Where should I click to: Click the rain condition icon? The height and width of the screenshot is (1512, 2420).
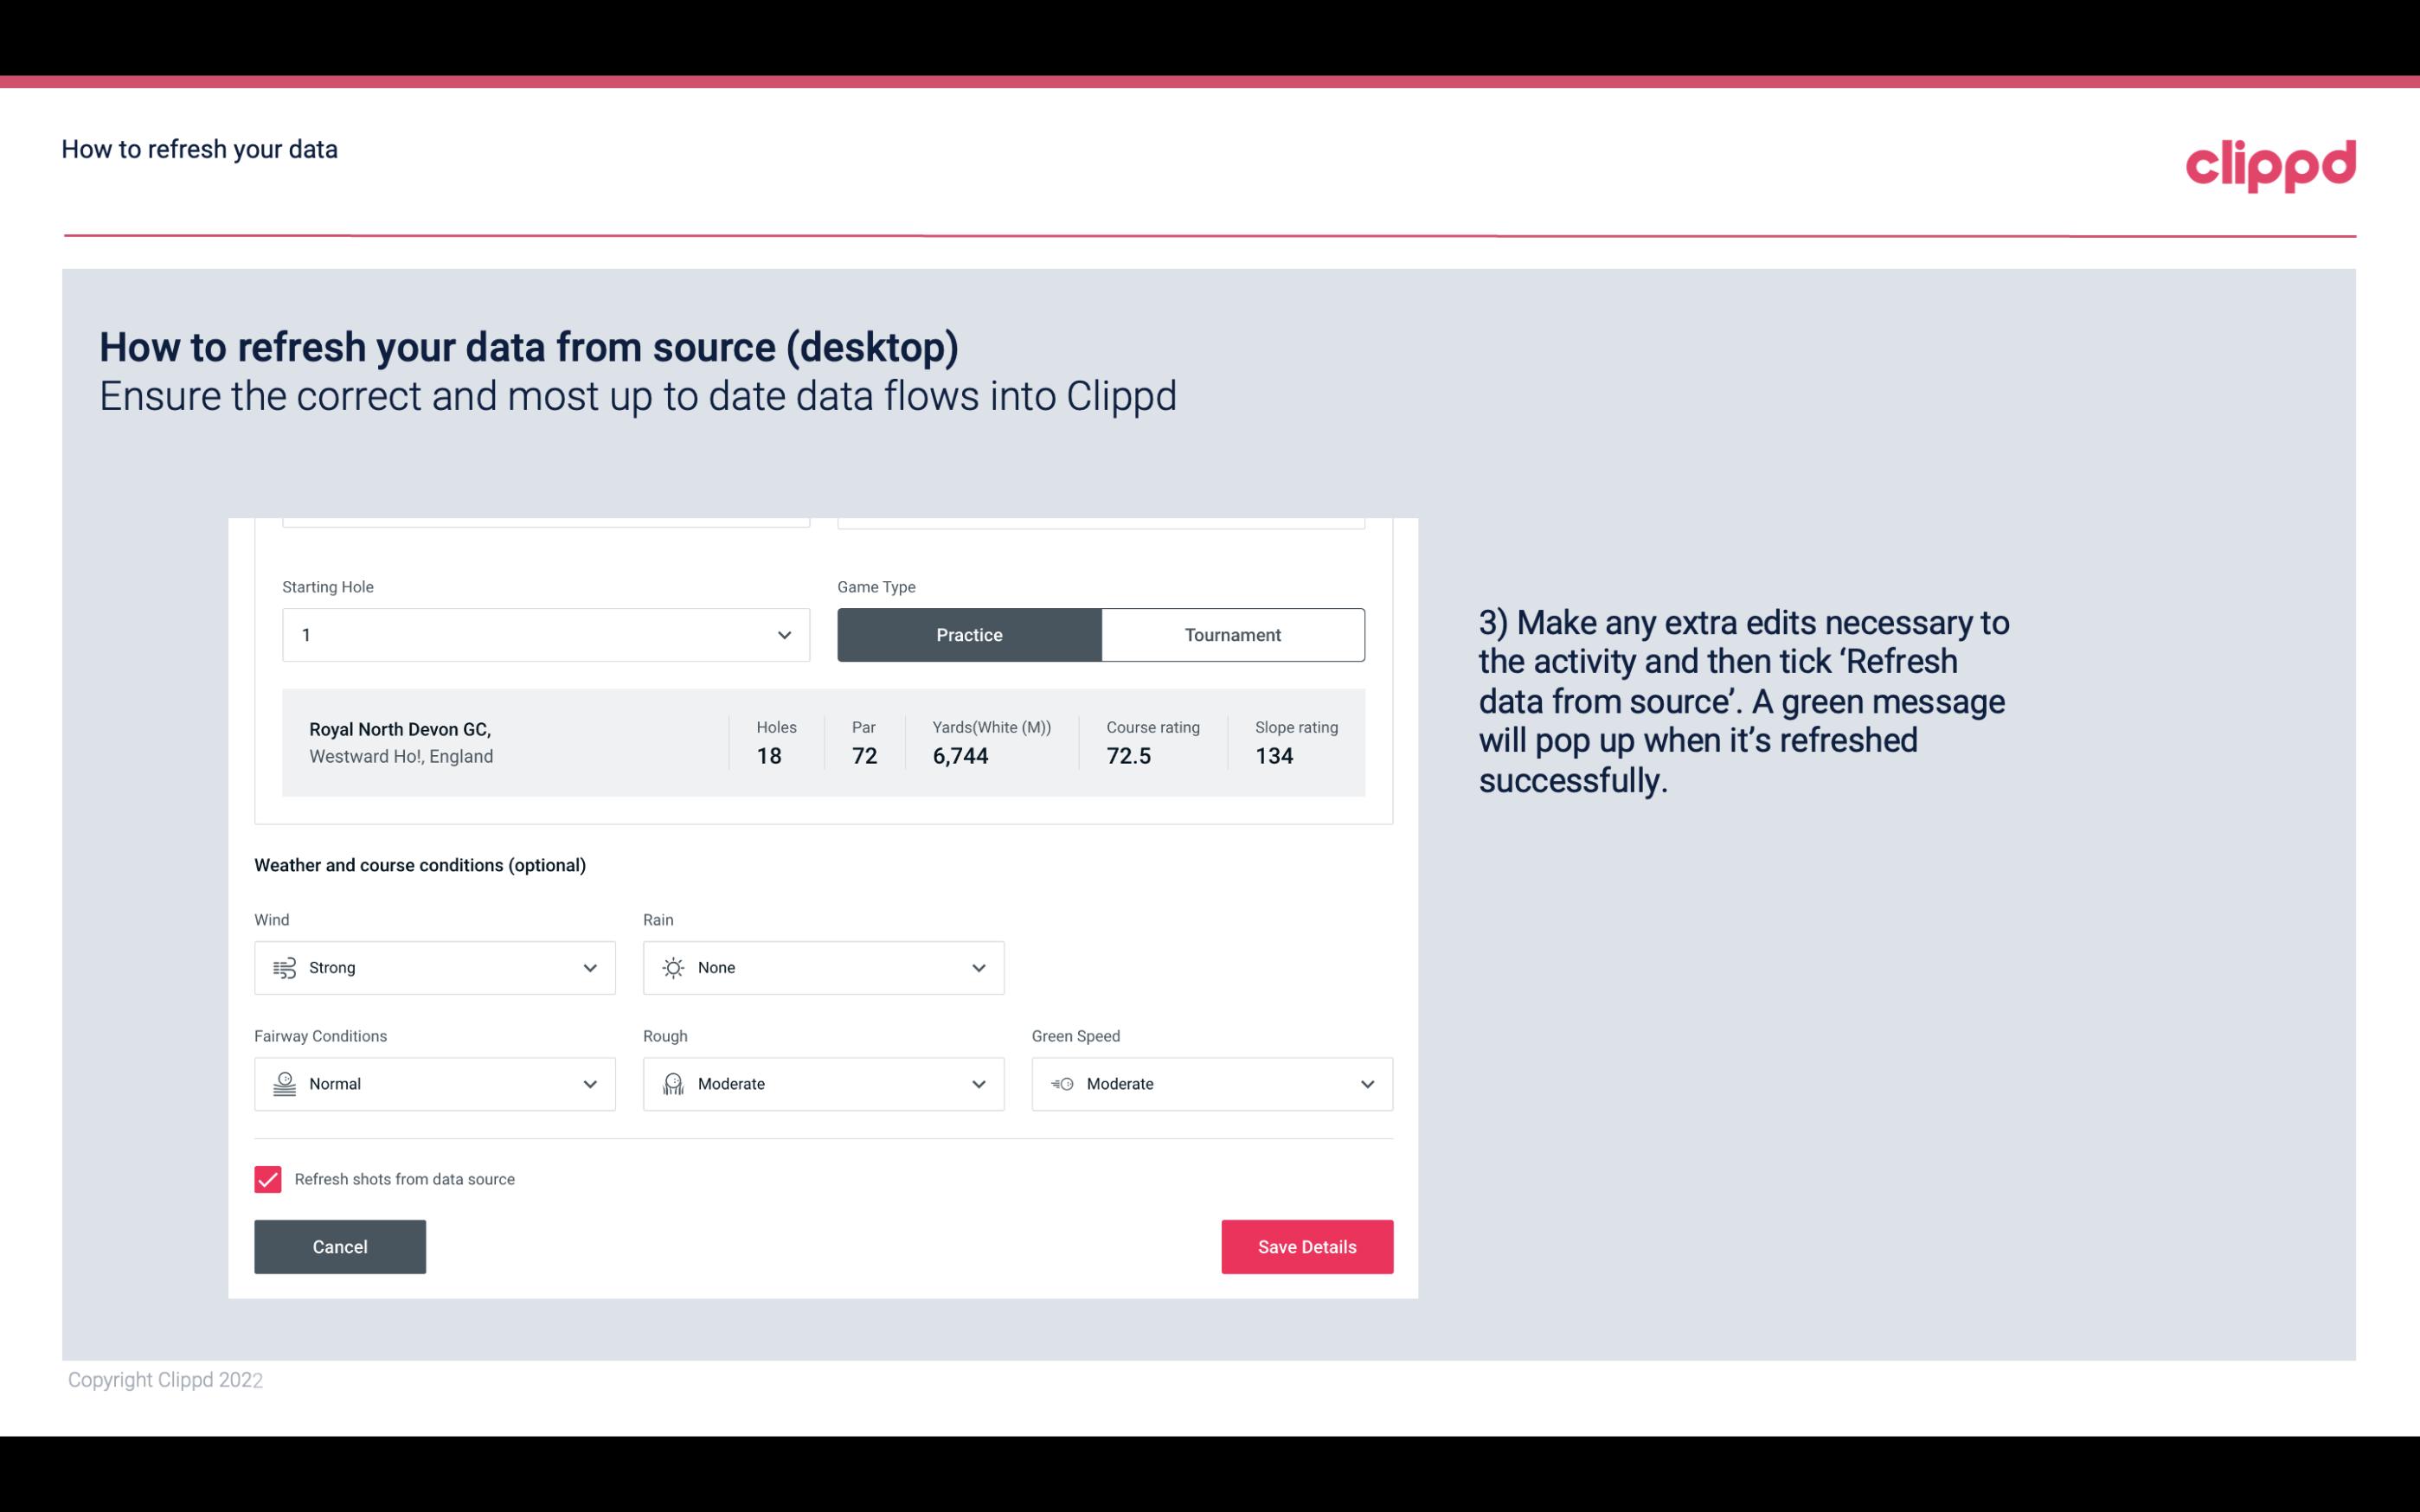672,967
